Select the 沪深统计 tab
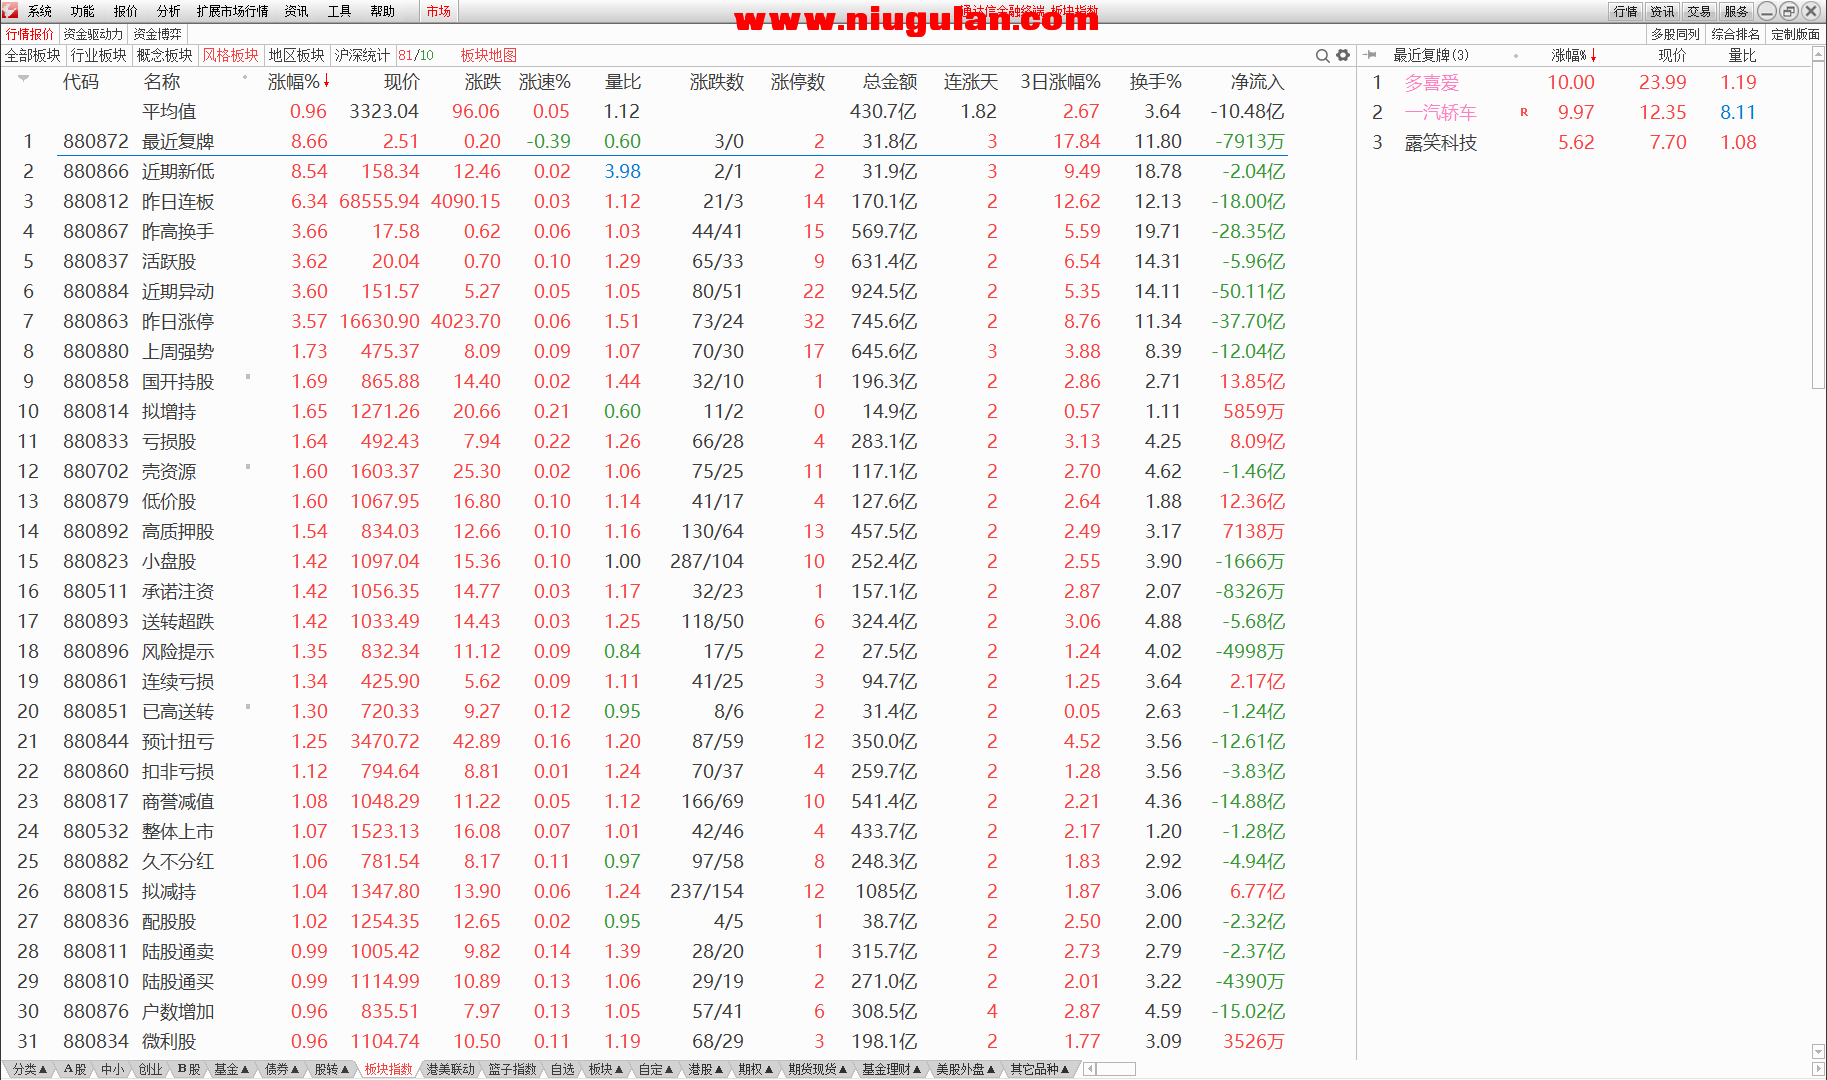Screen dimensions: 1827x1080 point(362,55)
